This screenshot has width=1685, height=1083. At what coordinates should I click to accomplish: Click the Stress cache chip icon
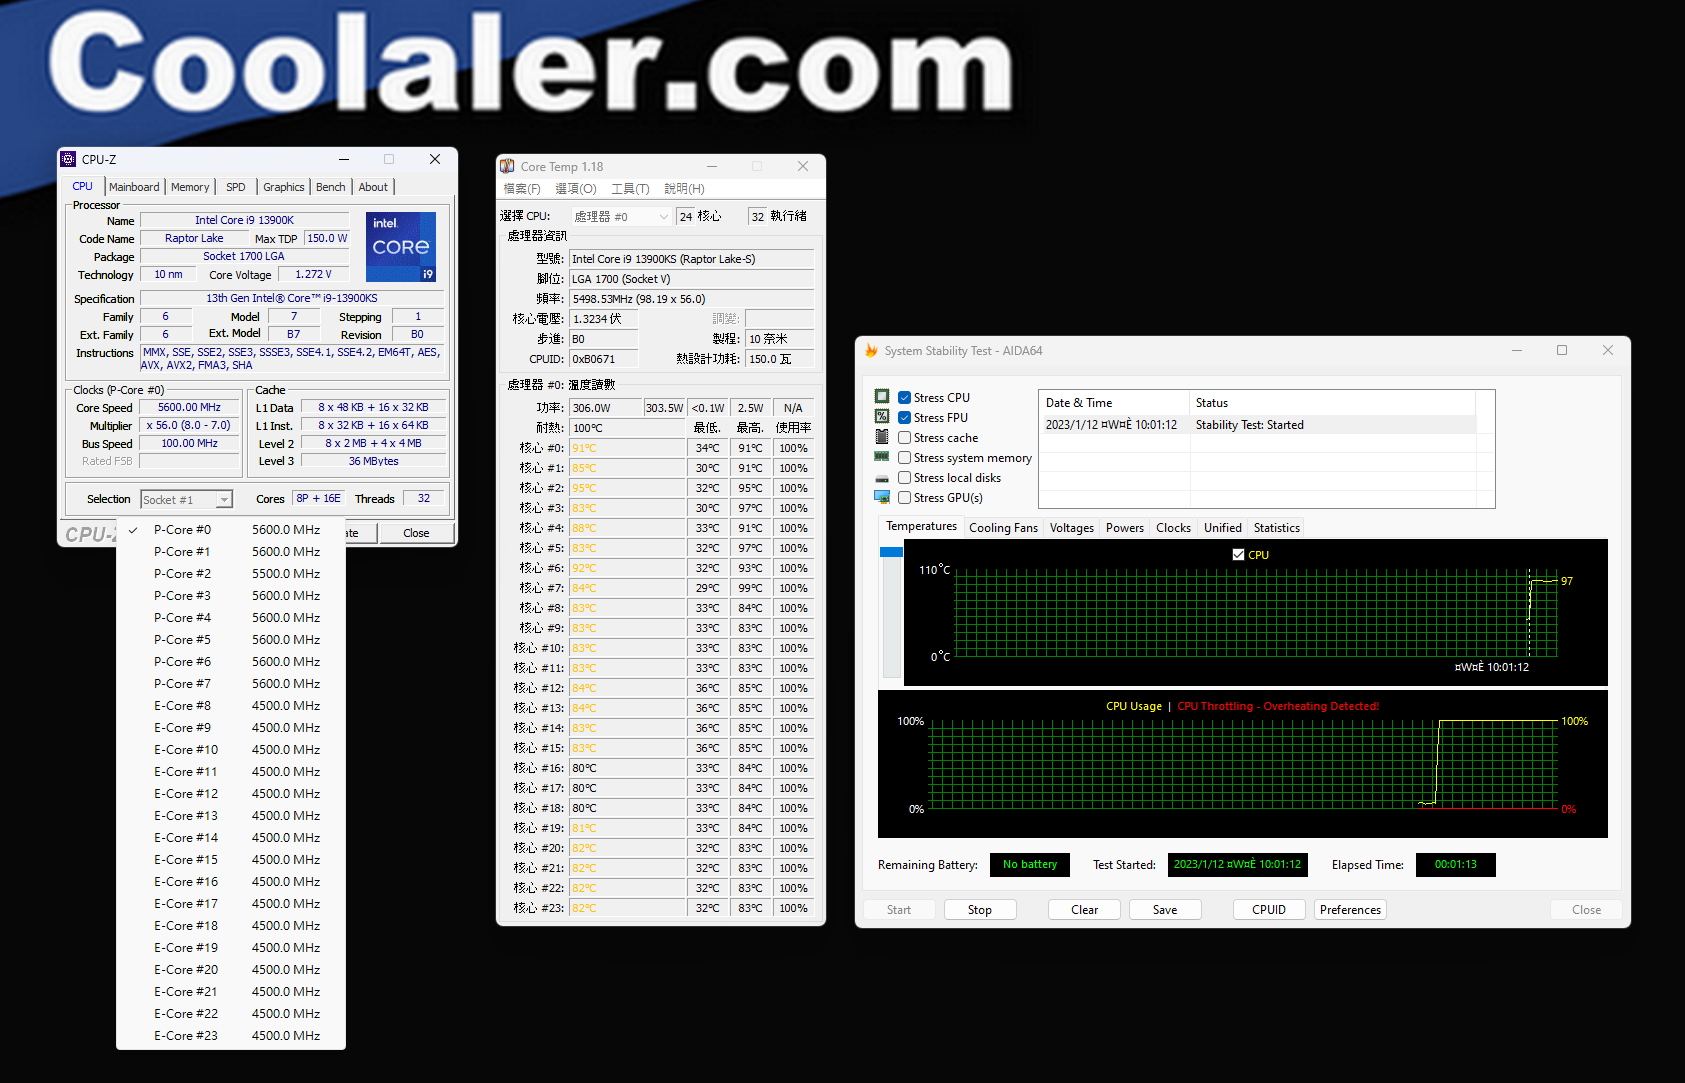pyautogui.click(x=882, y=436)
